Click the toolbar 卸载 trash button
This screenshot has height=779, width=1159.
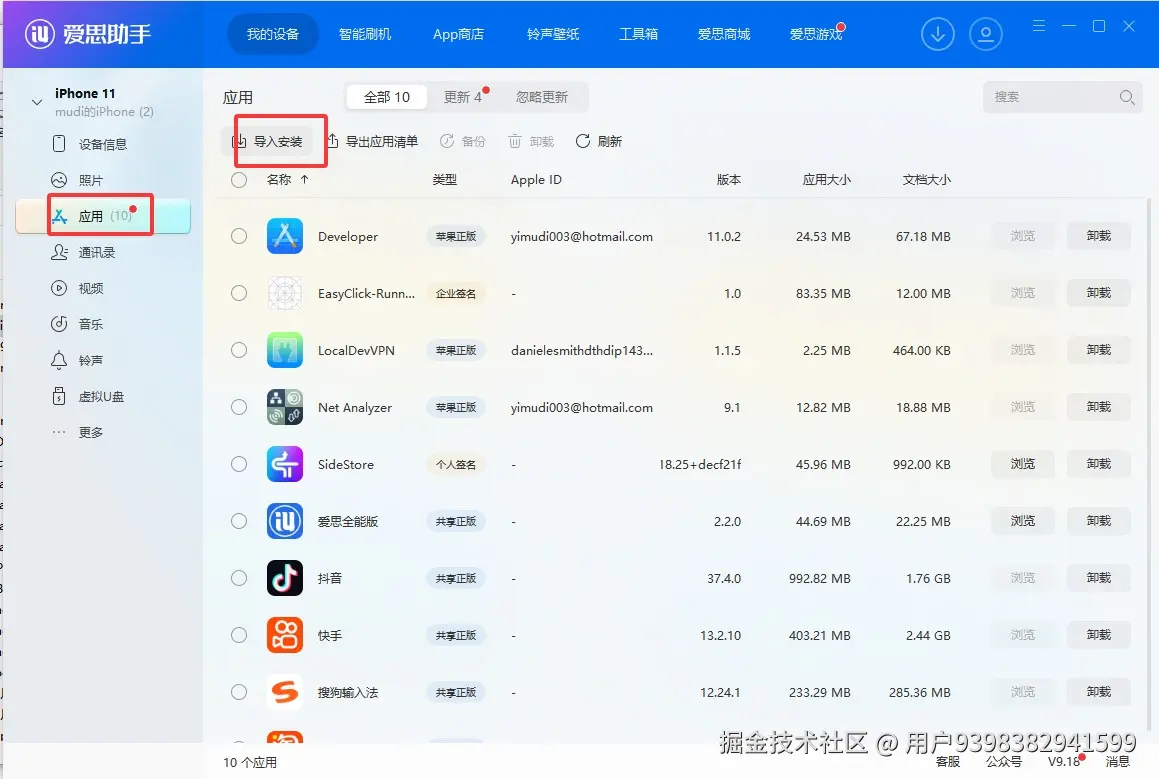coord(531,141)
